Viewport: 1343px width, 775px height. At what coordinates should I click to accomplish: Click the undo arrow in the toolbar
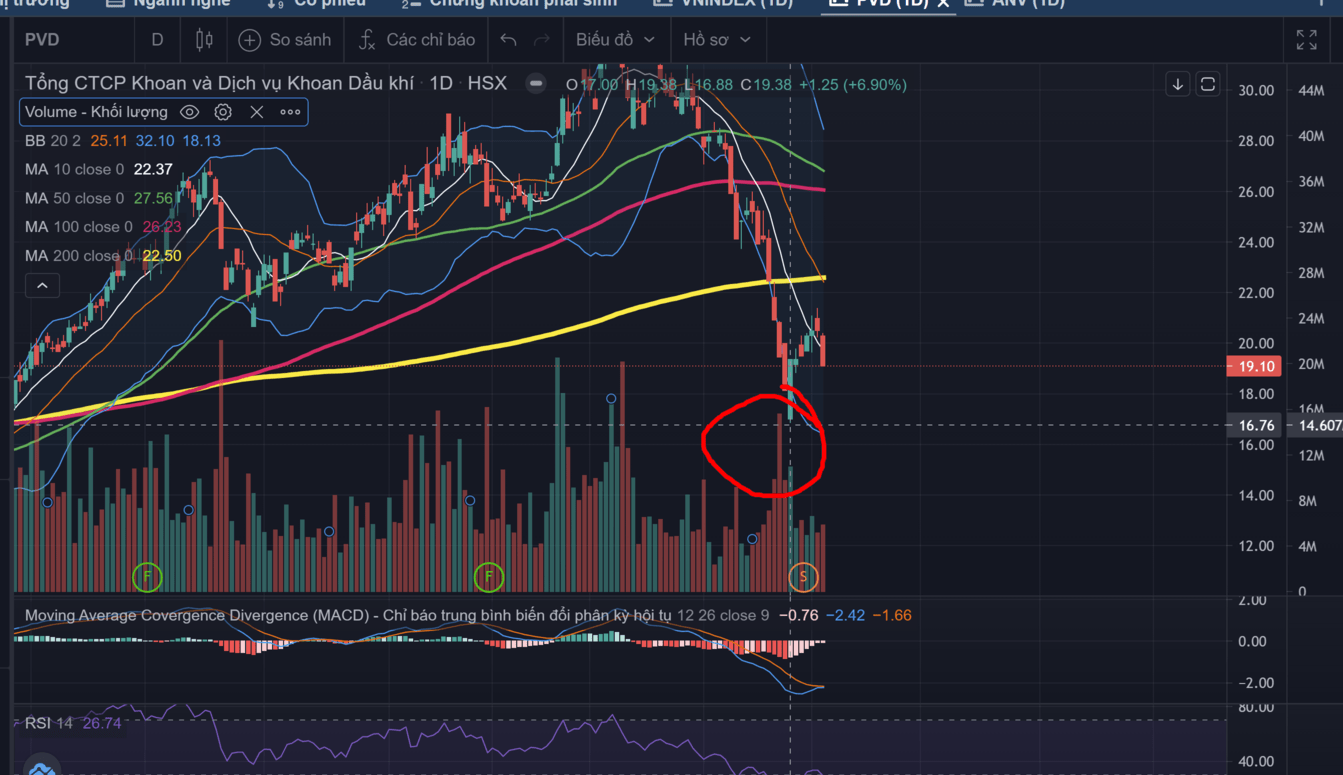pos(509,40)
